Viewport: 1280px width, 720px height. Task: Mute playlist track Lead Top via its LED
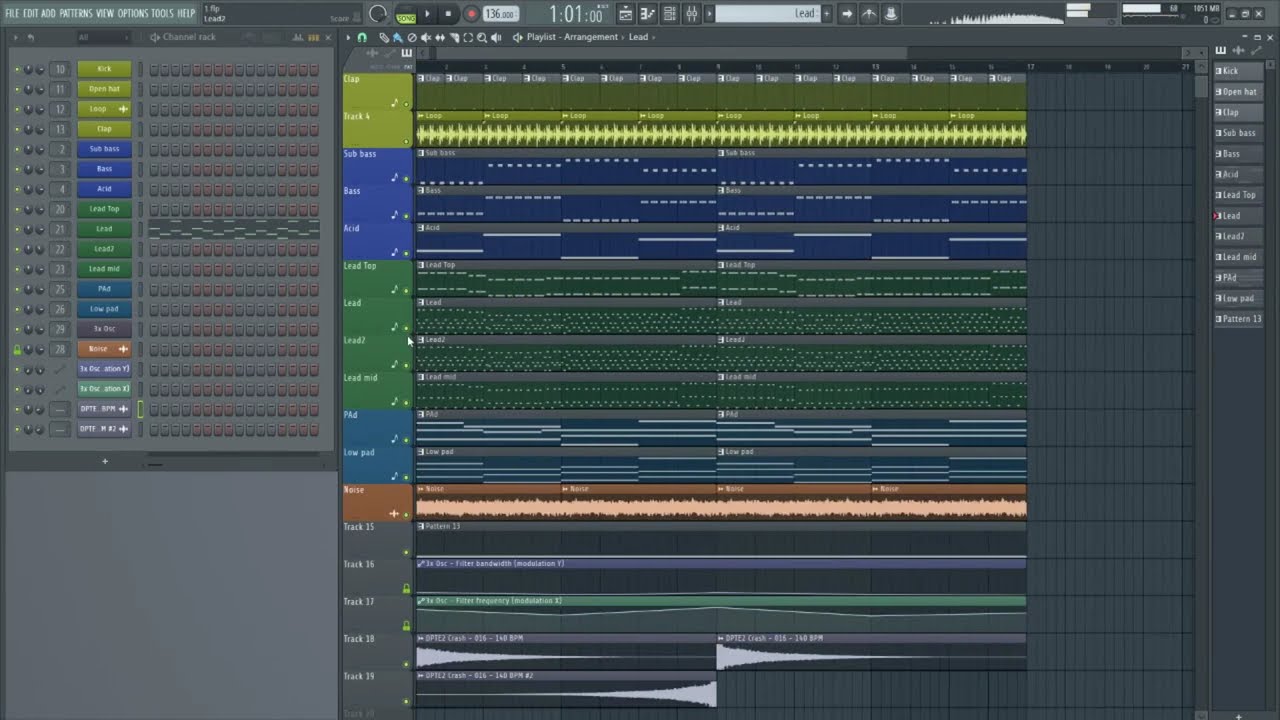click(406, 291)
